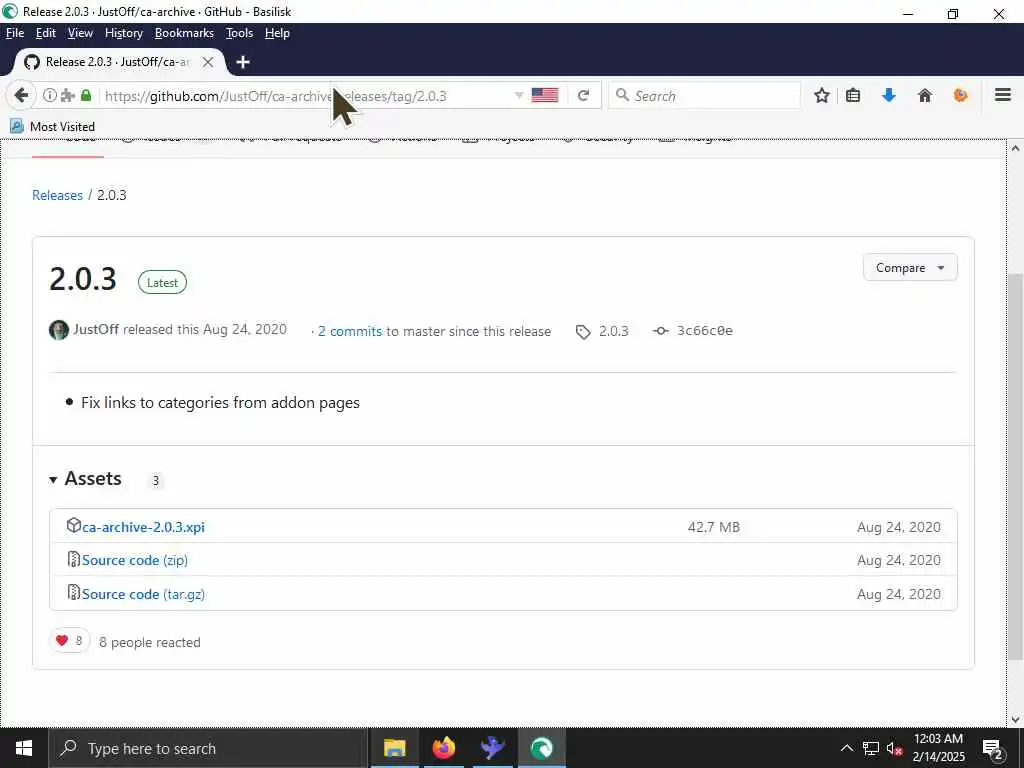1024x768 pixels.
Task: Click the puzzle piece permissions icon
Action: coord(67,96)
